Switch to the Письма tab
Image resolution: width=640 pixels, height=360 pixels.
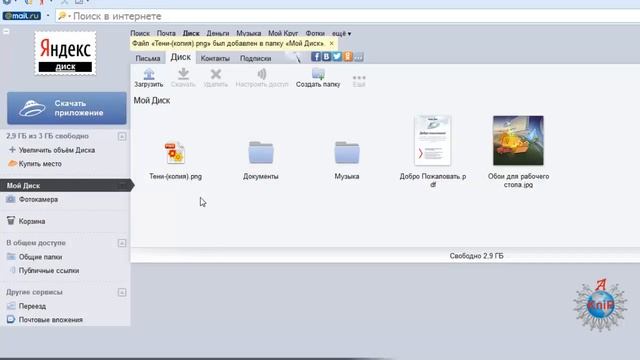[x=148, y=58]
